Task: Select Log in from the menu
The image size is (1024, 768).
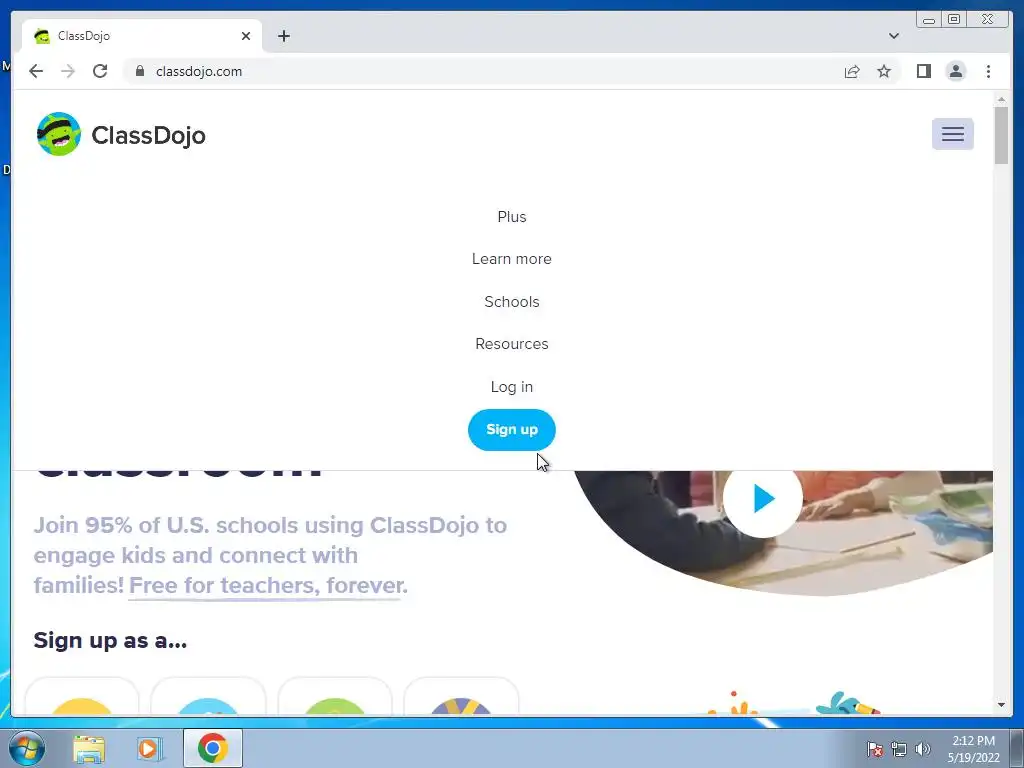Action: click(x=511, y=387)
